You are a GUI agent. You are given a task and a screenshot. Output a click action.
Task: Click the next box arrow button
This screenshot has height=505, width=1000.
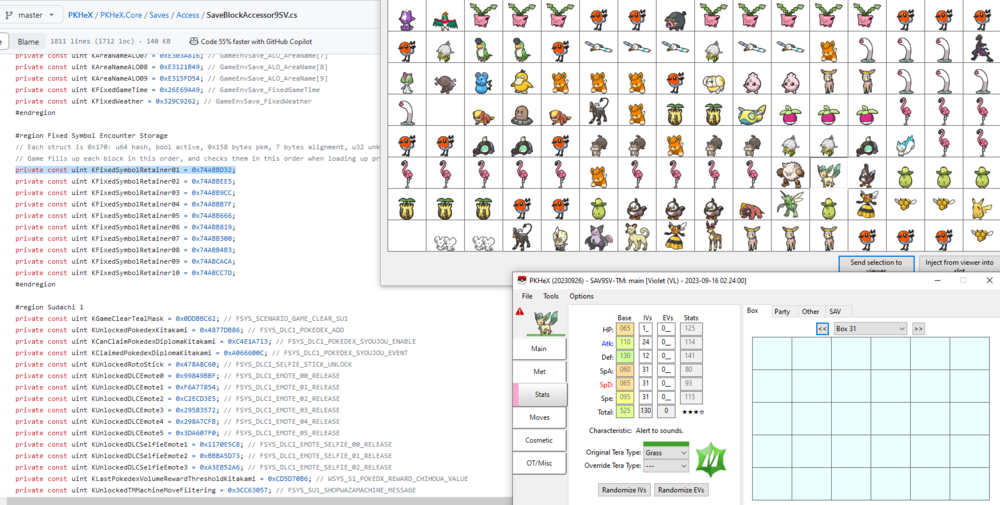(918, 328)
